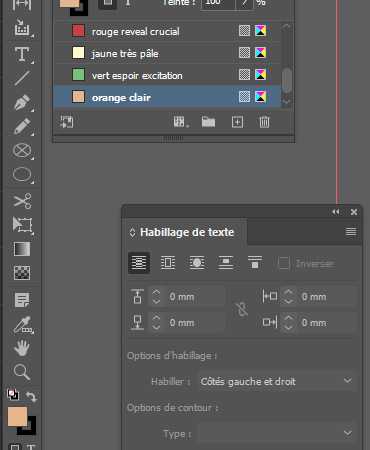
Task: Increase the left offset value
Action: (288, 292)
